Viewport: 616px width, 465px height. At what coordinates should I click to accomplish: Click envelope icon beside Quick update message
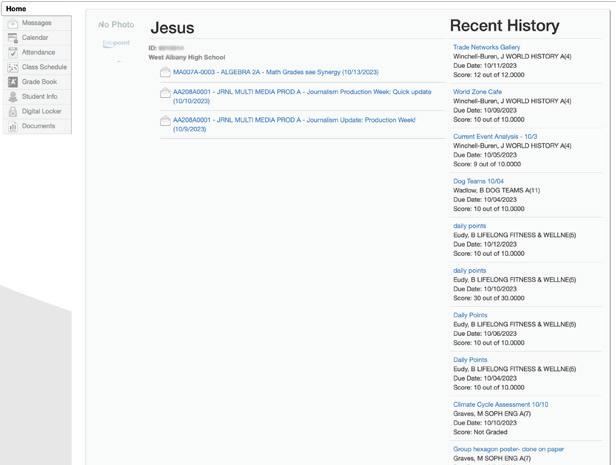coord(165,93)
